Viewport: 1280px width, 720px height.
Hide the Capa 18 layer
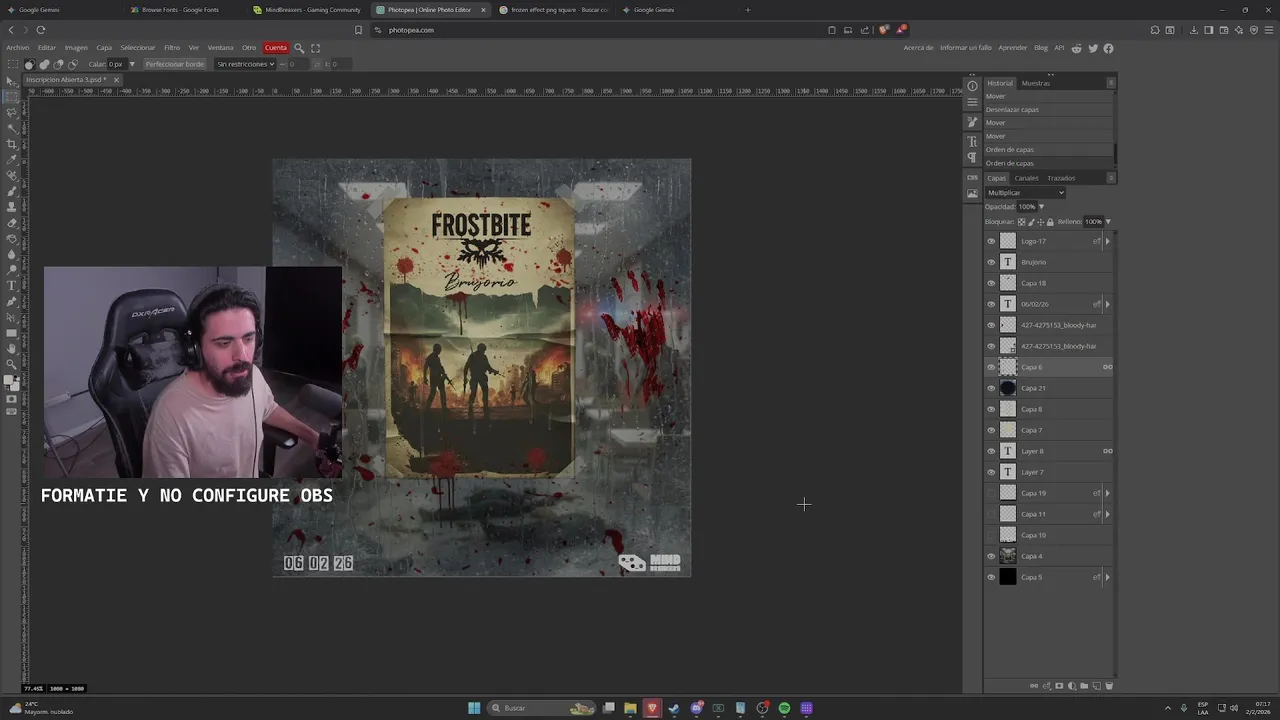(x=991, y=283)
